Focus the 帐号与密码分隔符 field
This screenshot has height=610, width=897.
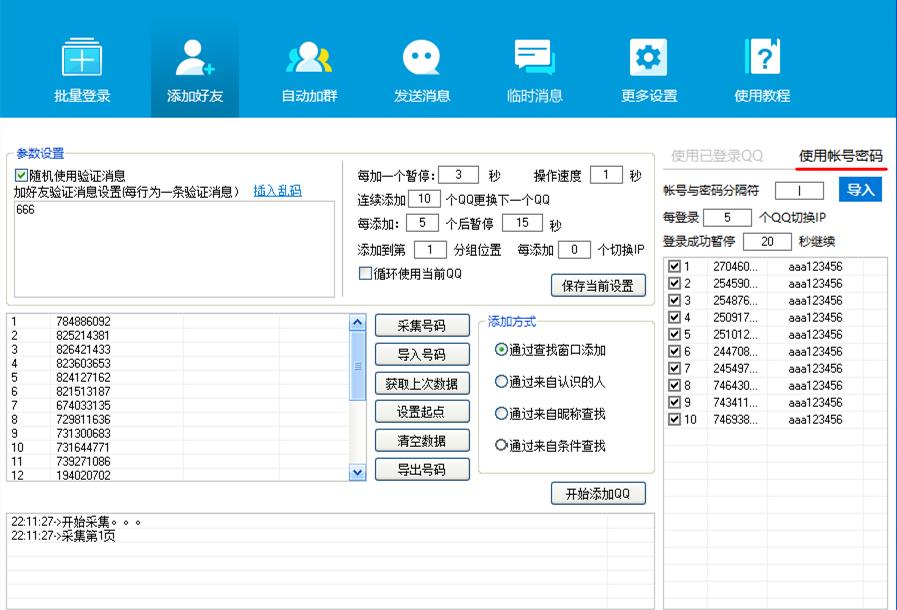[799, 191]
